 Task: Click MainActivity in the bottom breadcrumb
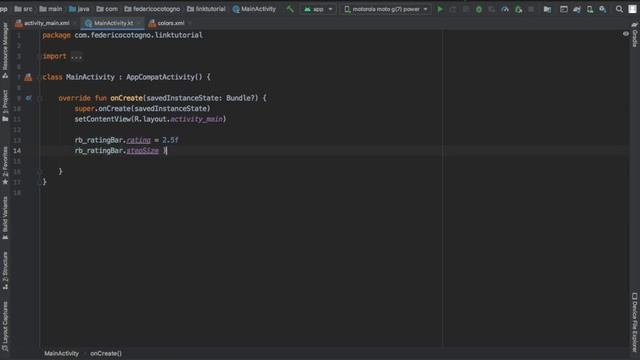point(62,353)
